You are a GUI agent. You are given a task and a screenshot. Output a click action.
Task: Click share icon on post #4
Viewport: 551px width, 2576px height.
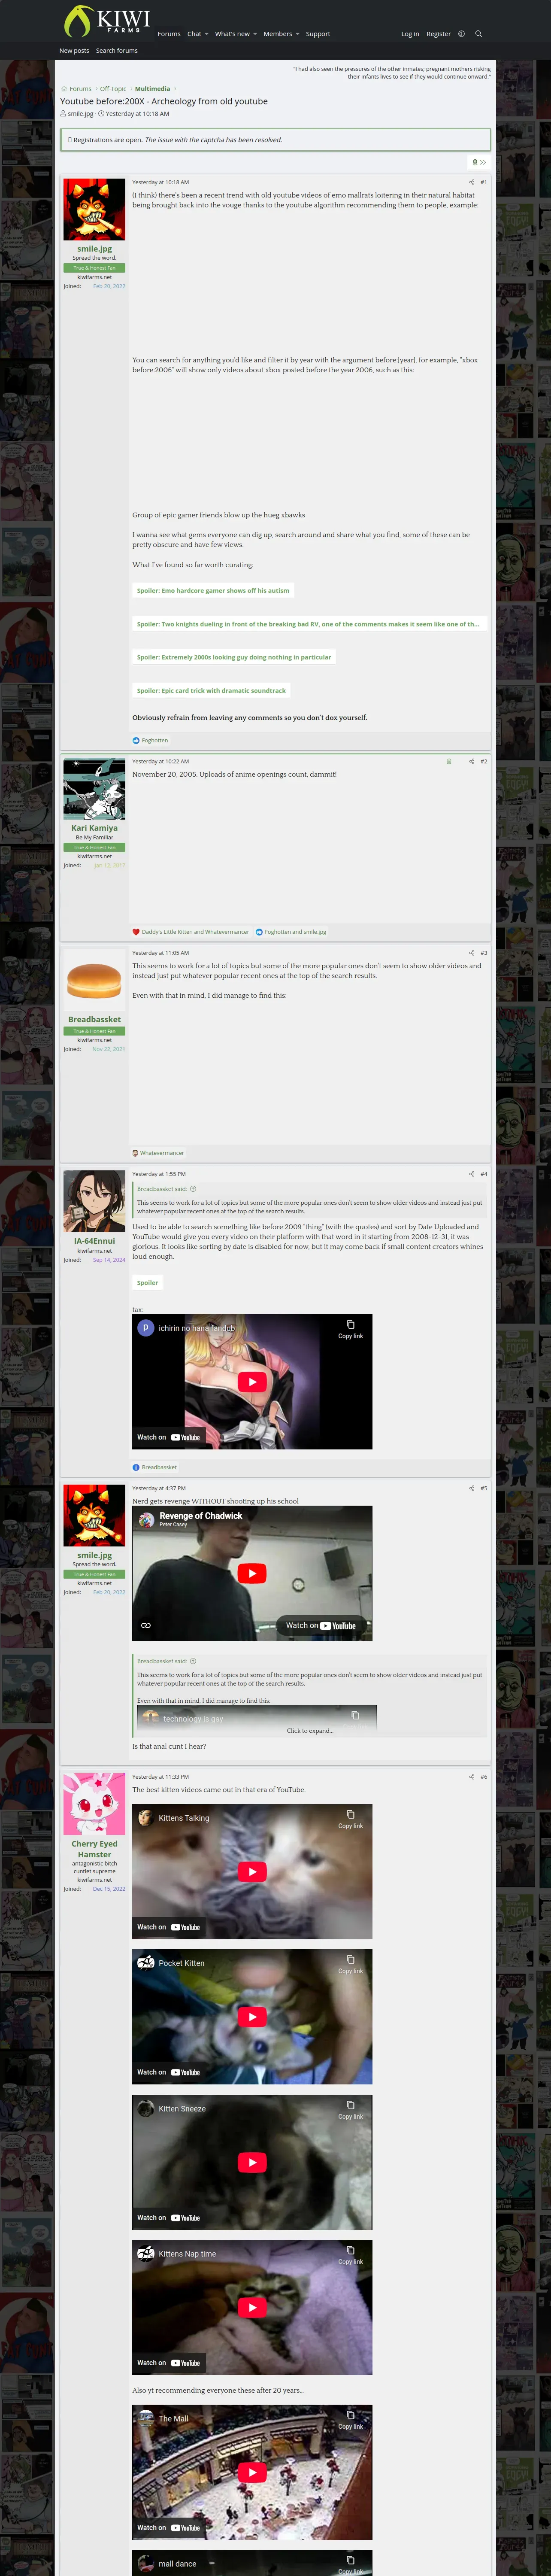[471, 1174]
